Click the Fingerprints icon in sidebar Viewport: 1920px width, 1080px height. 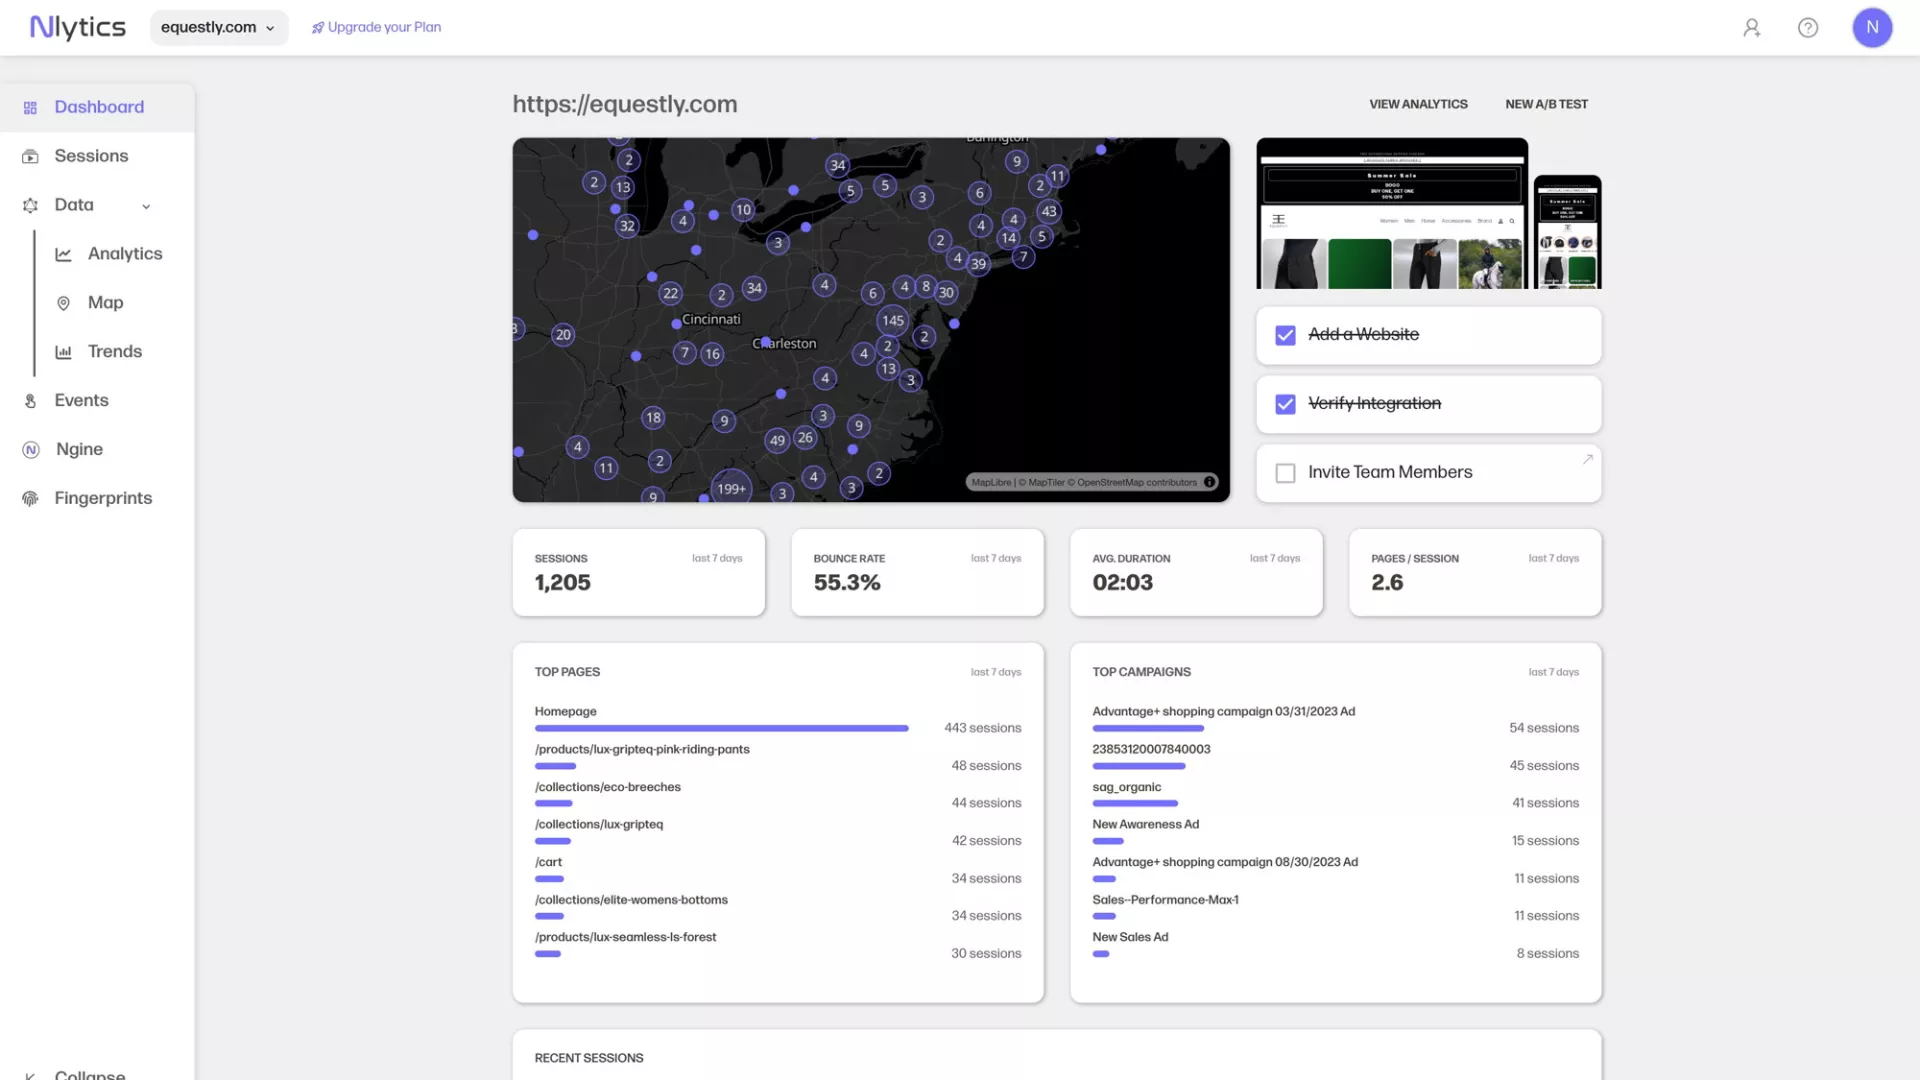click(30, 499)
